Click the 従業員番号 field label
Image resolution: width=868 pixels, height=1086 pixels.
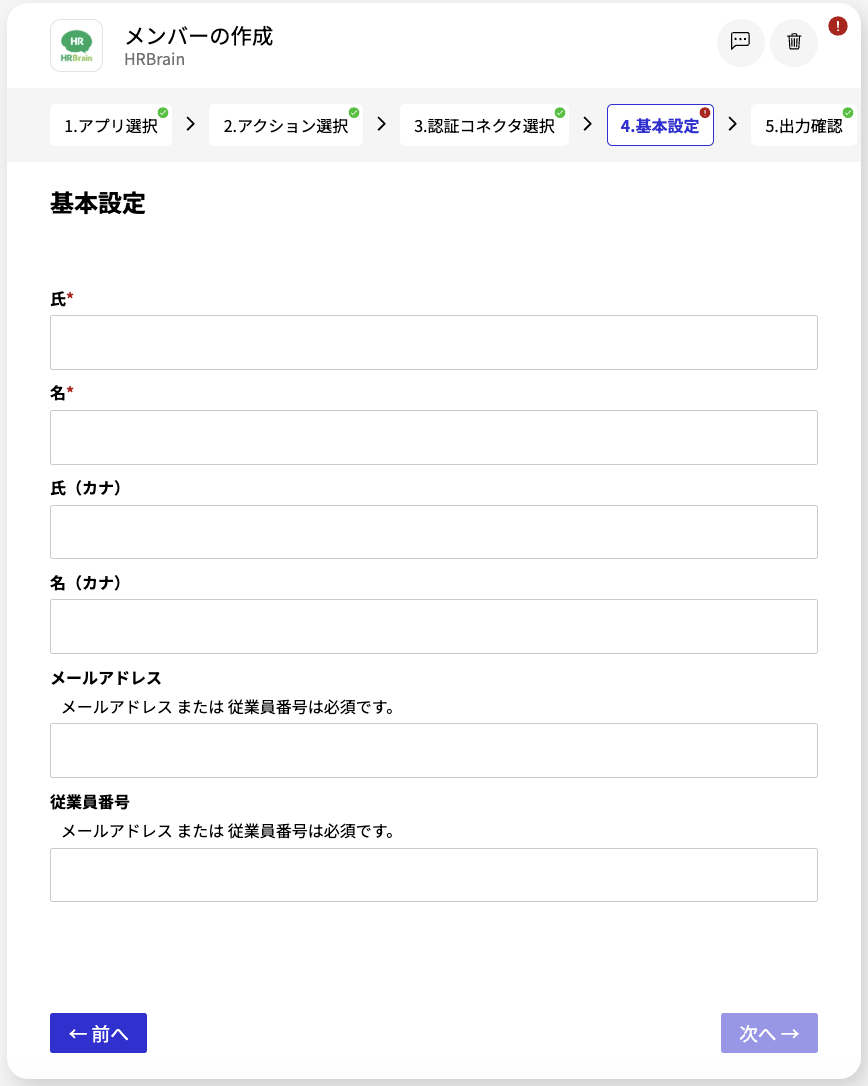coord(90,802)
